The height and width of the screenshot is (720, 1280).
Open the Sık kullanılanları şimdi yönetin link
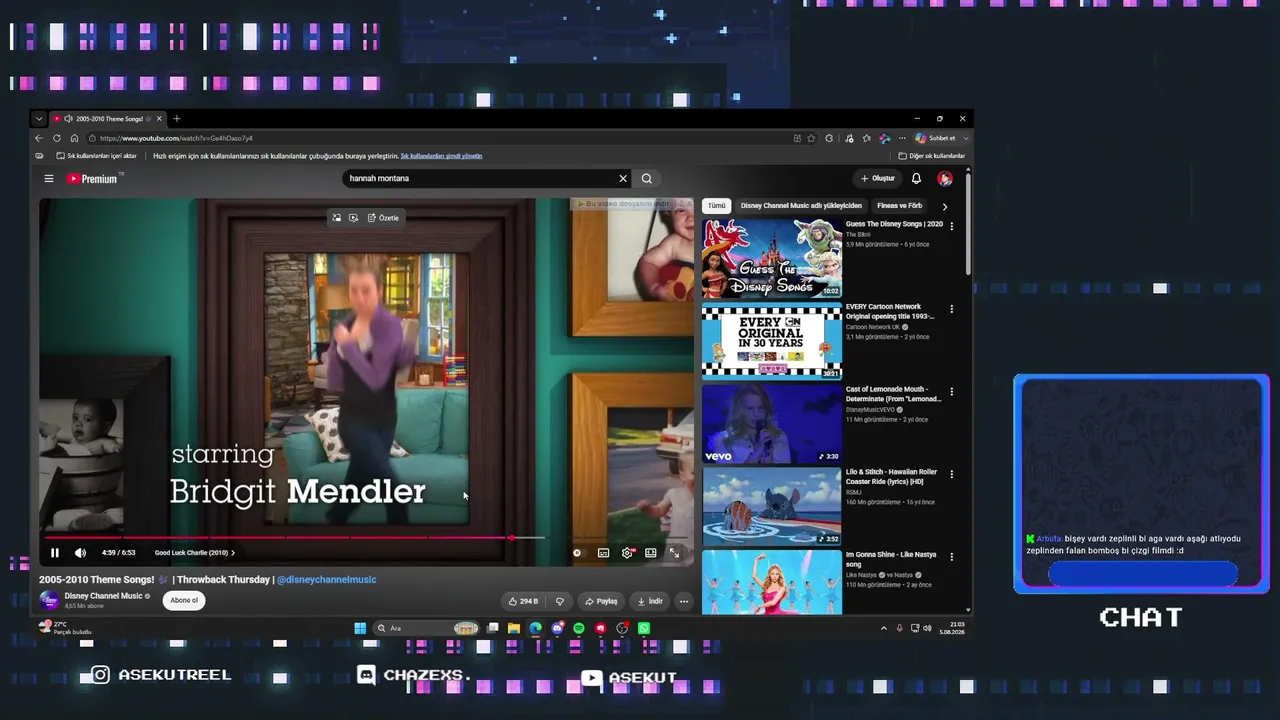point(441,156)
